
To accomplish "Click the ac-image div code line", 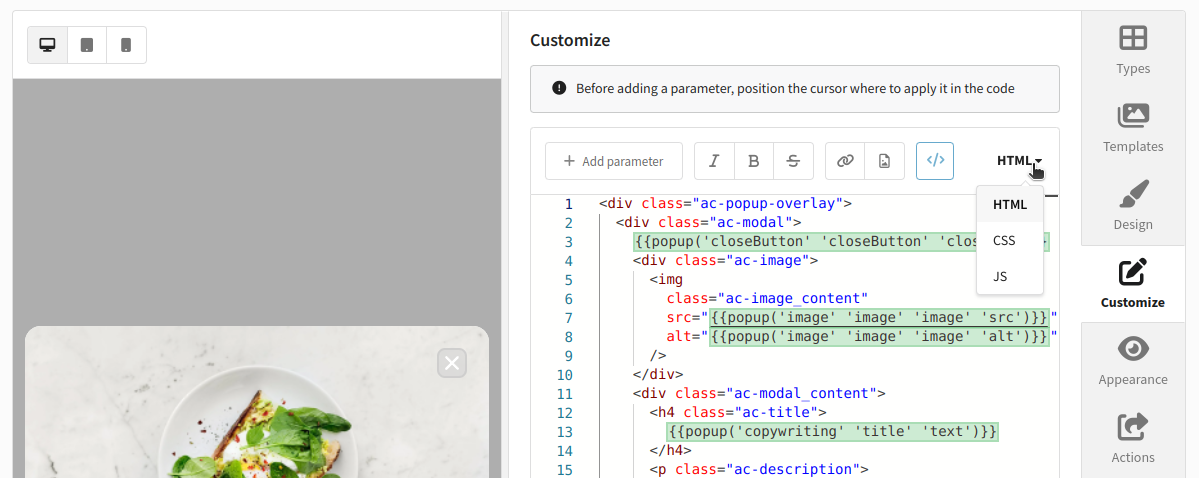I will (x=726, y=261).
